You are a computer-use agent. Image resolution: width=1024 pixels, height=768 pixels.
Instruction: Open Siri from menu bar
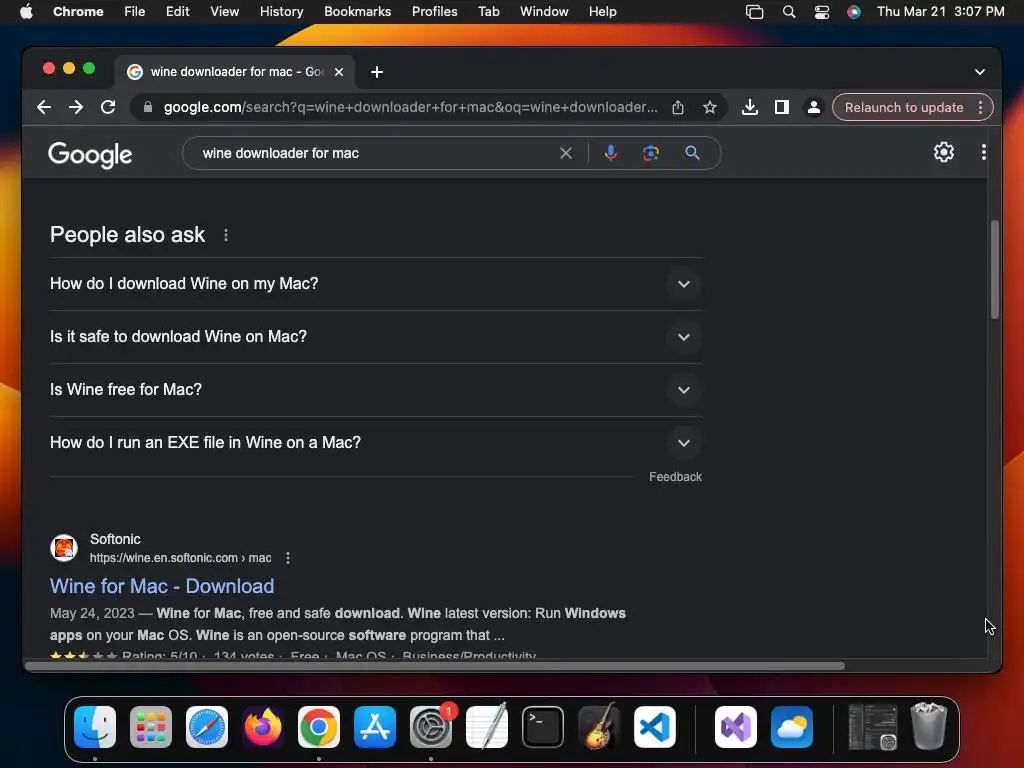click(854, 12)
